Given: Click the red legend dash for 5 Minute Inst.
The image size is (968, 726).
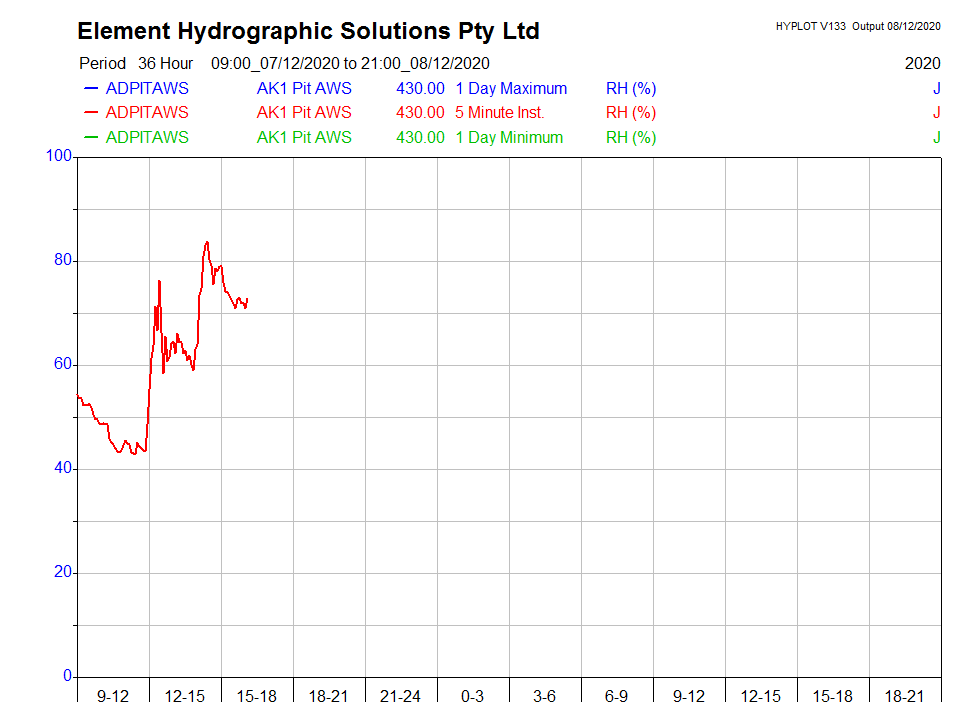Looking at the screenshot, I should (90, 113).
